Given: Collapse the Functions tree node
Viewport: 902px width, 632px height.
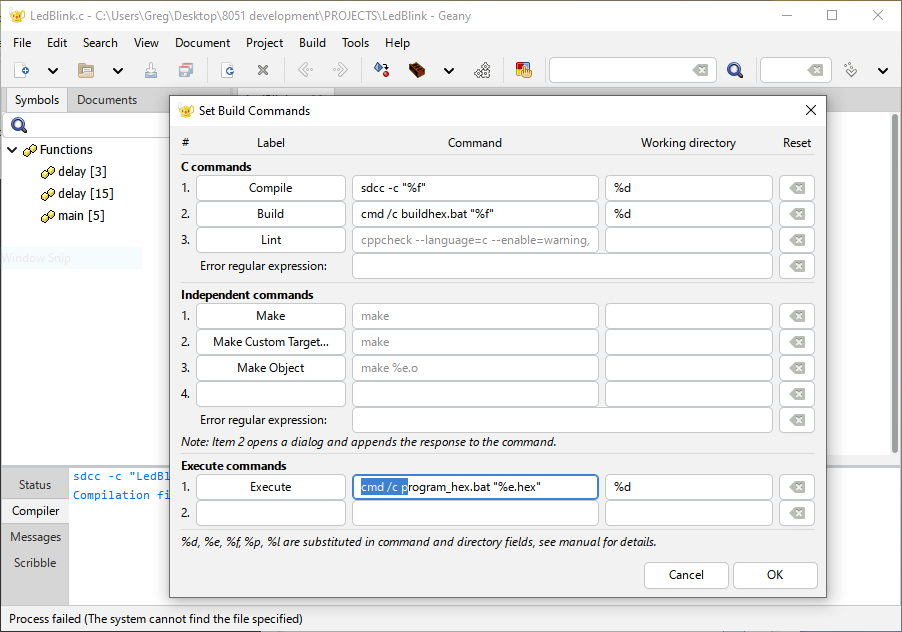Looking at the screenshot, I should tap(12, 150).
